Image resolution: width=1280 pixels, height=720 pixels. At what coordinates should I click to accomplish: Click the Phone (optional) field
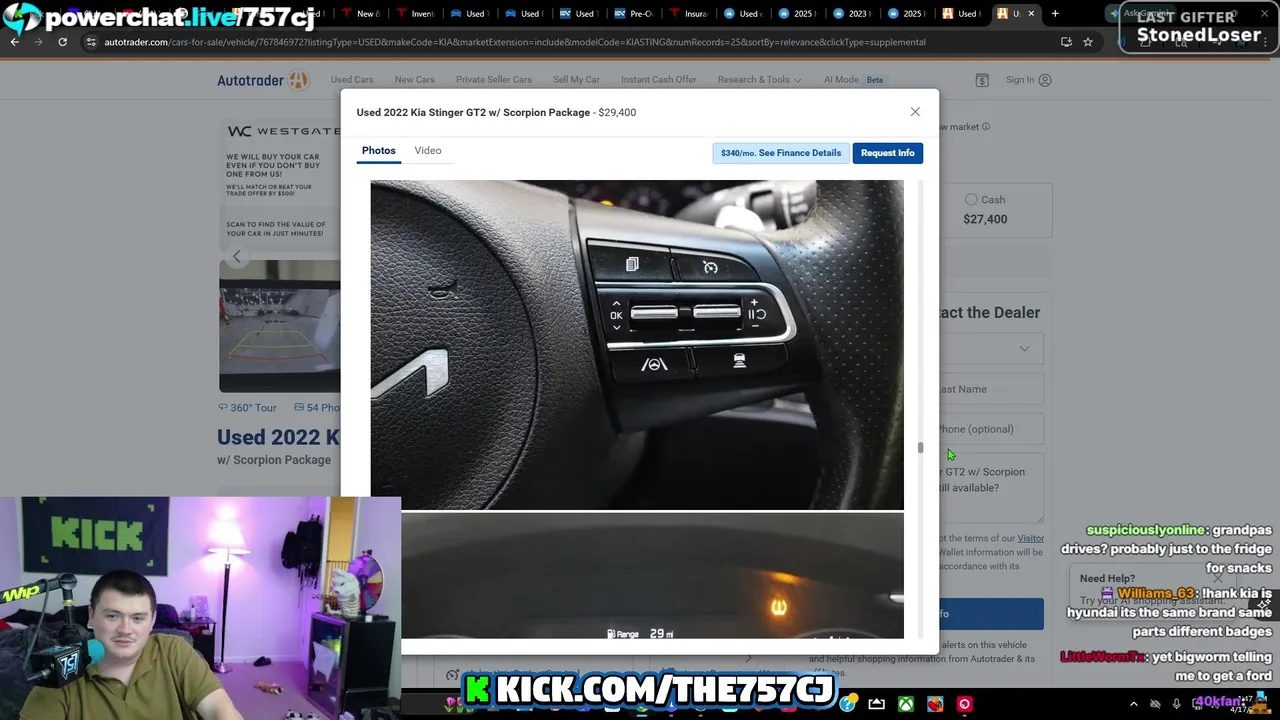click(990, 429)
